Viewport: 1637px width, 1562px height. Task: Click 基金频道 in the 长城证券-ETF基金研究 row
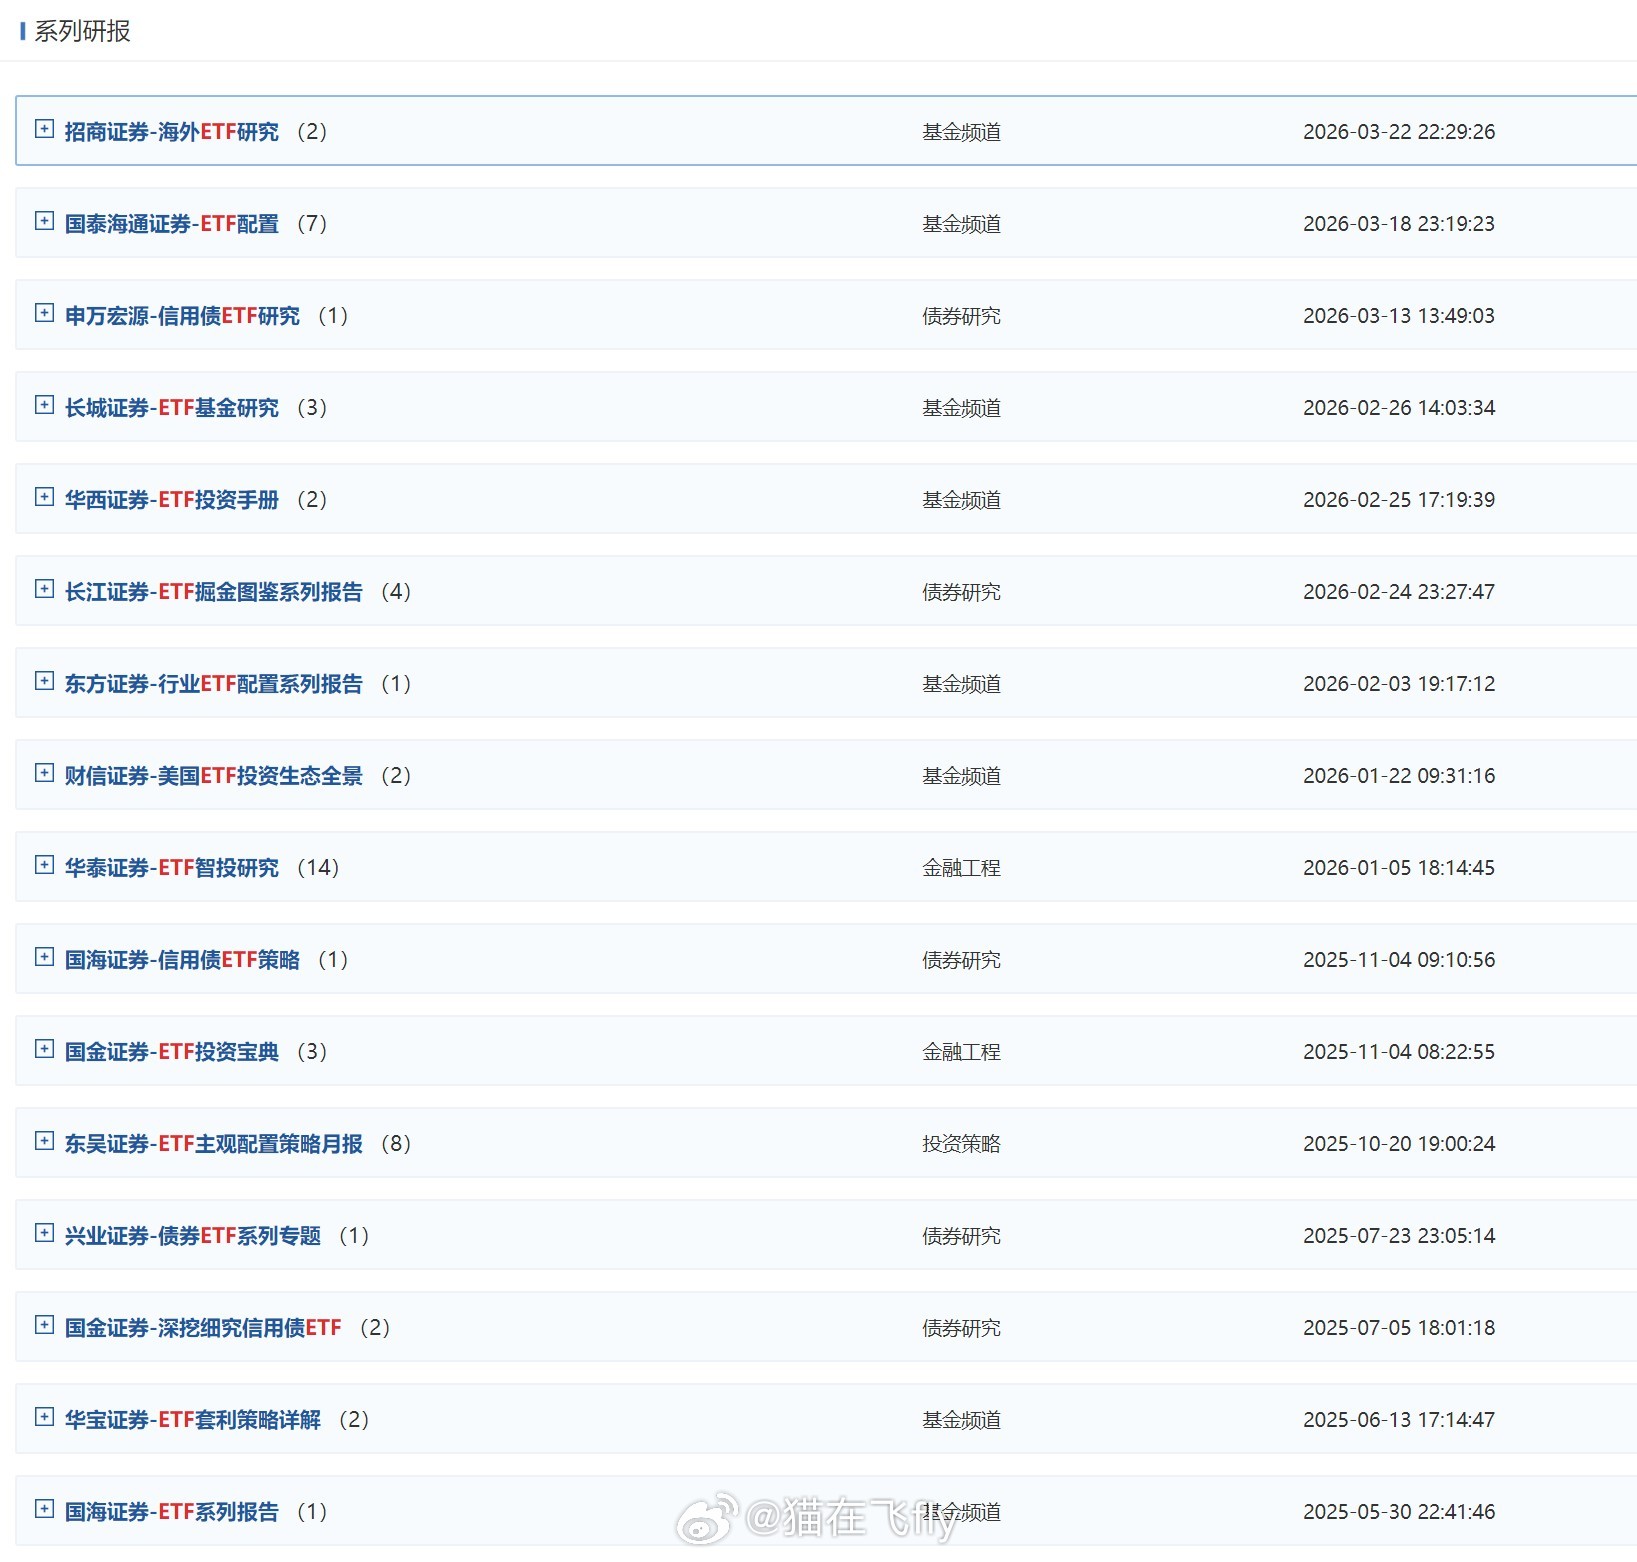click(961, 408)
